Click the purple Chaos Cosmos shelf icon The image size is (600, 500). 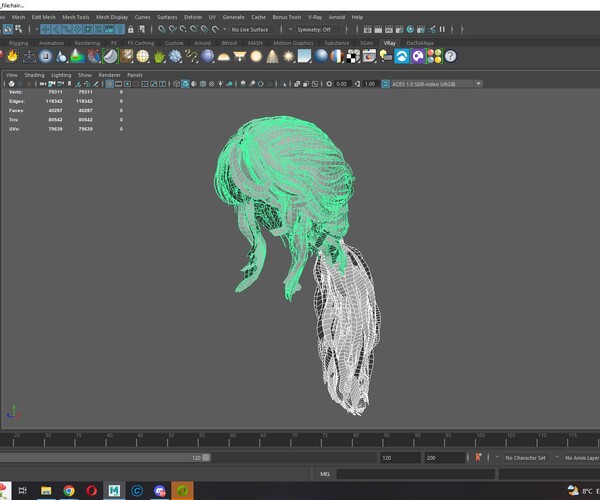click(418, 57)
